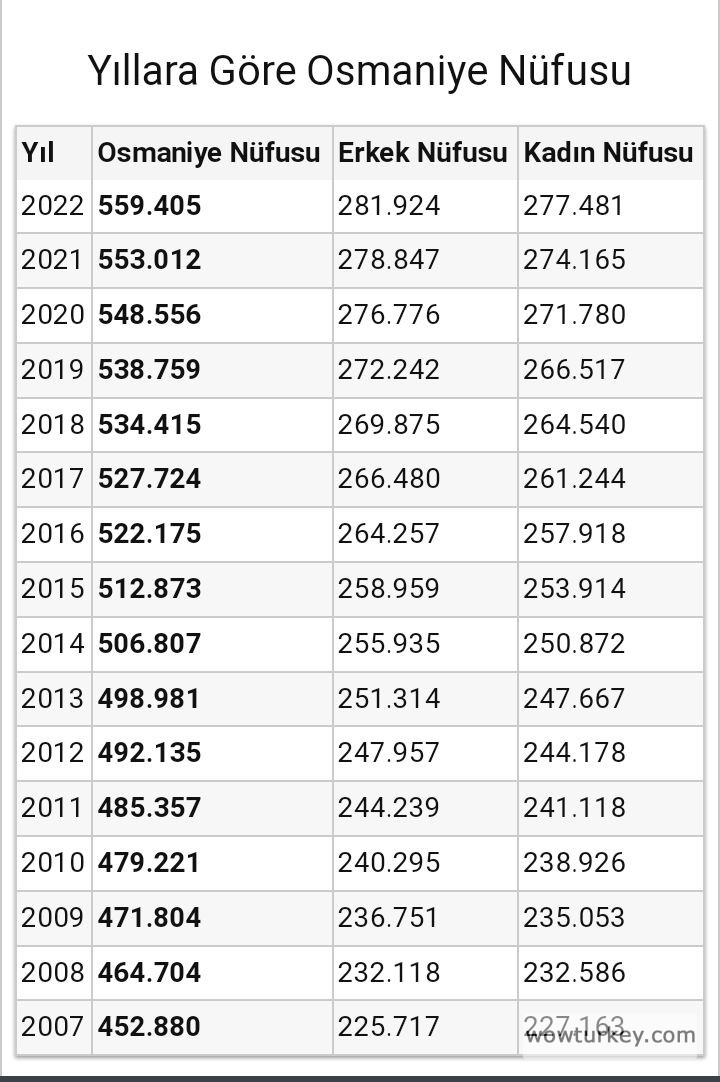720x1082 pixels.
Task: Select the 2015 year cell
Action: pyautogui.click(x=53, y=589)
